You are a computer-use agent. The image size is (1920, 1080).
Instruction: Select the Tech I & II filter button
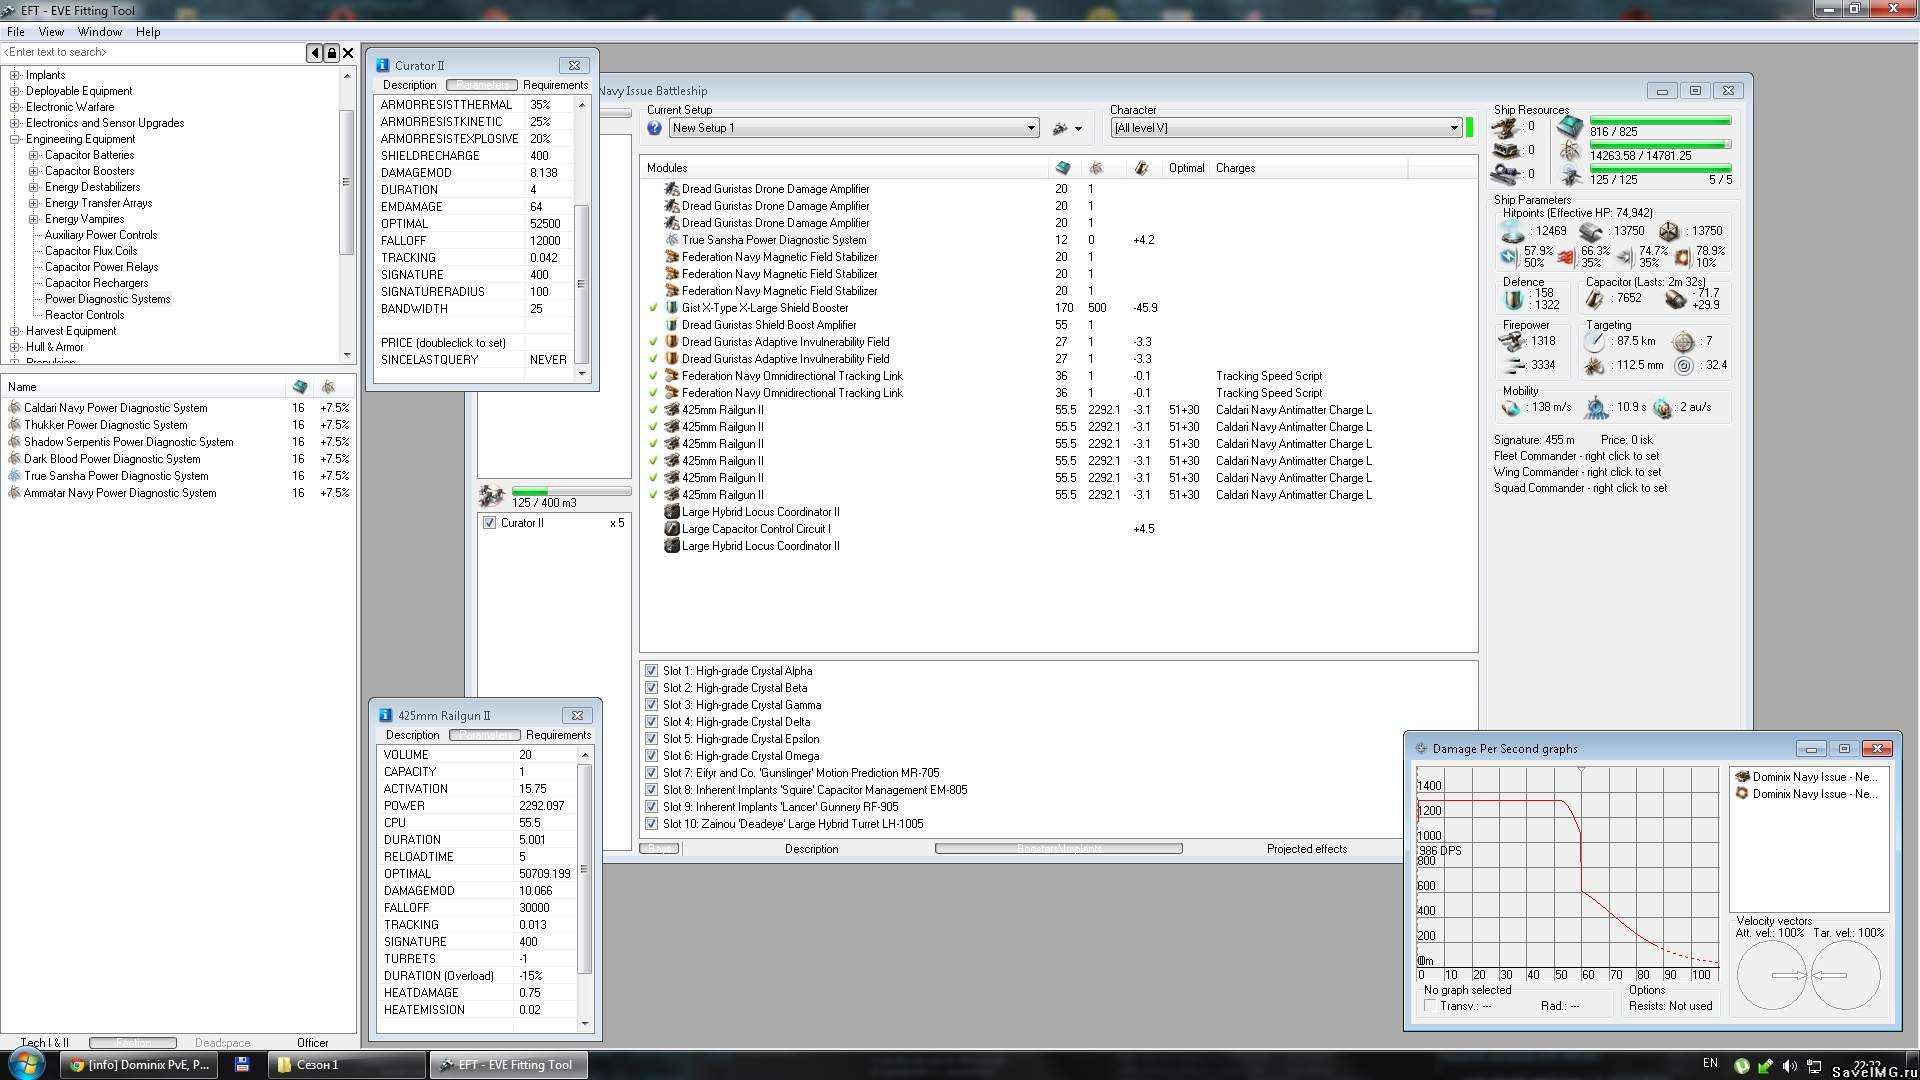pyautogui.click(x=45, y=1042)
